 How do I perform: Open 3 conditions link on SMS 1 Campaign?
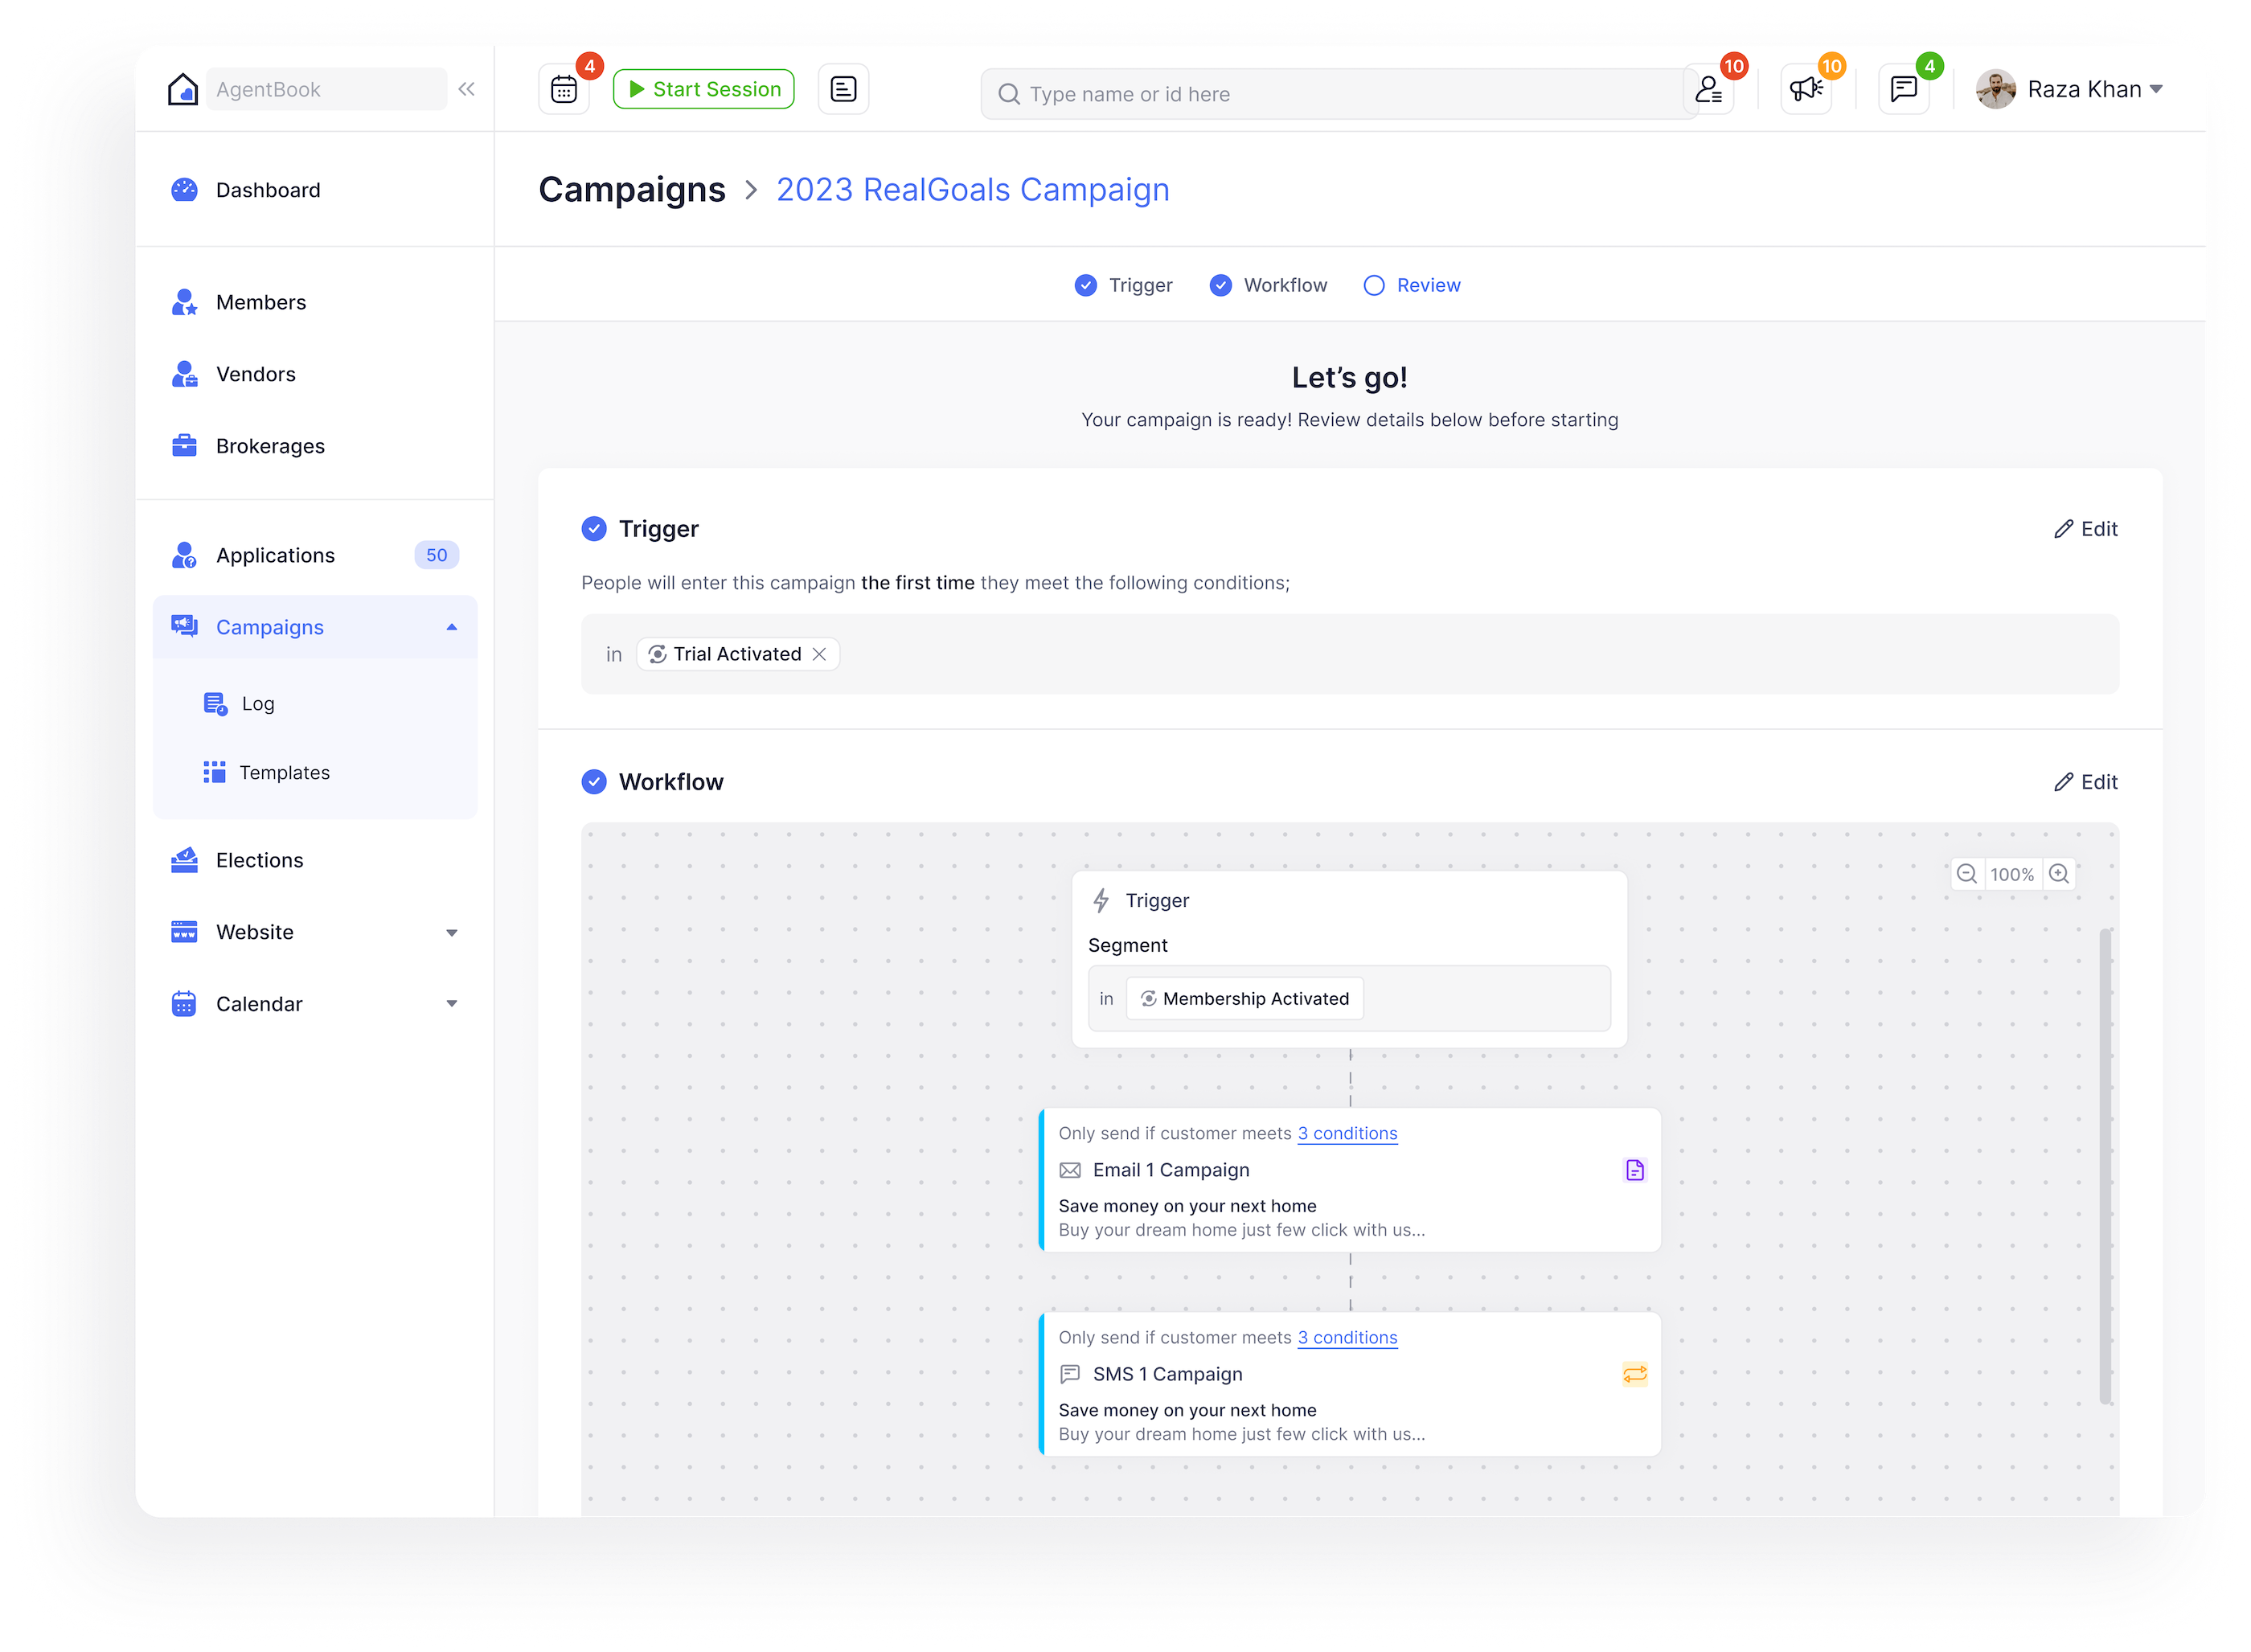1347,1338
